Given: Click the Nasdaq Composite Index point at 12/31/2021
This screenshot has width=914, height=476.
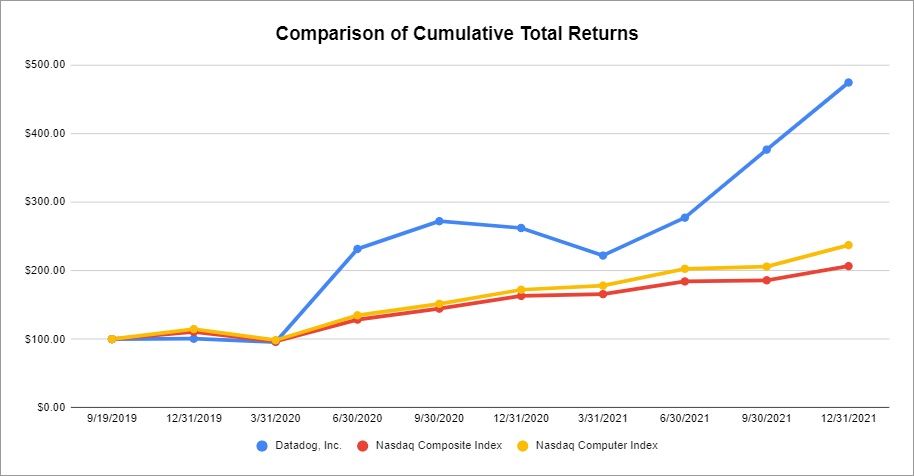Looking at the screenshot, I should [848, 266].
